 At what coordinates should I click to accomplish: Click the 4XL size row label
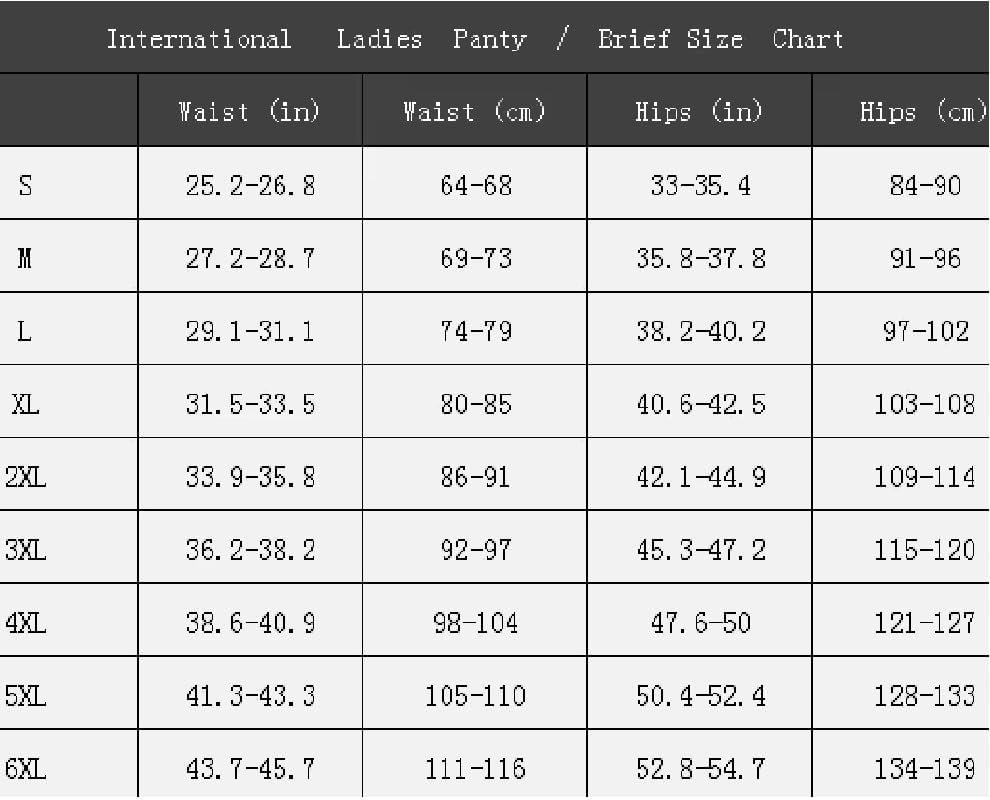[25, 623]
